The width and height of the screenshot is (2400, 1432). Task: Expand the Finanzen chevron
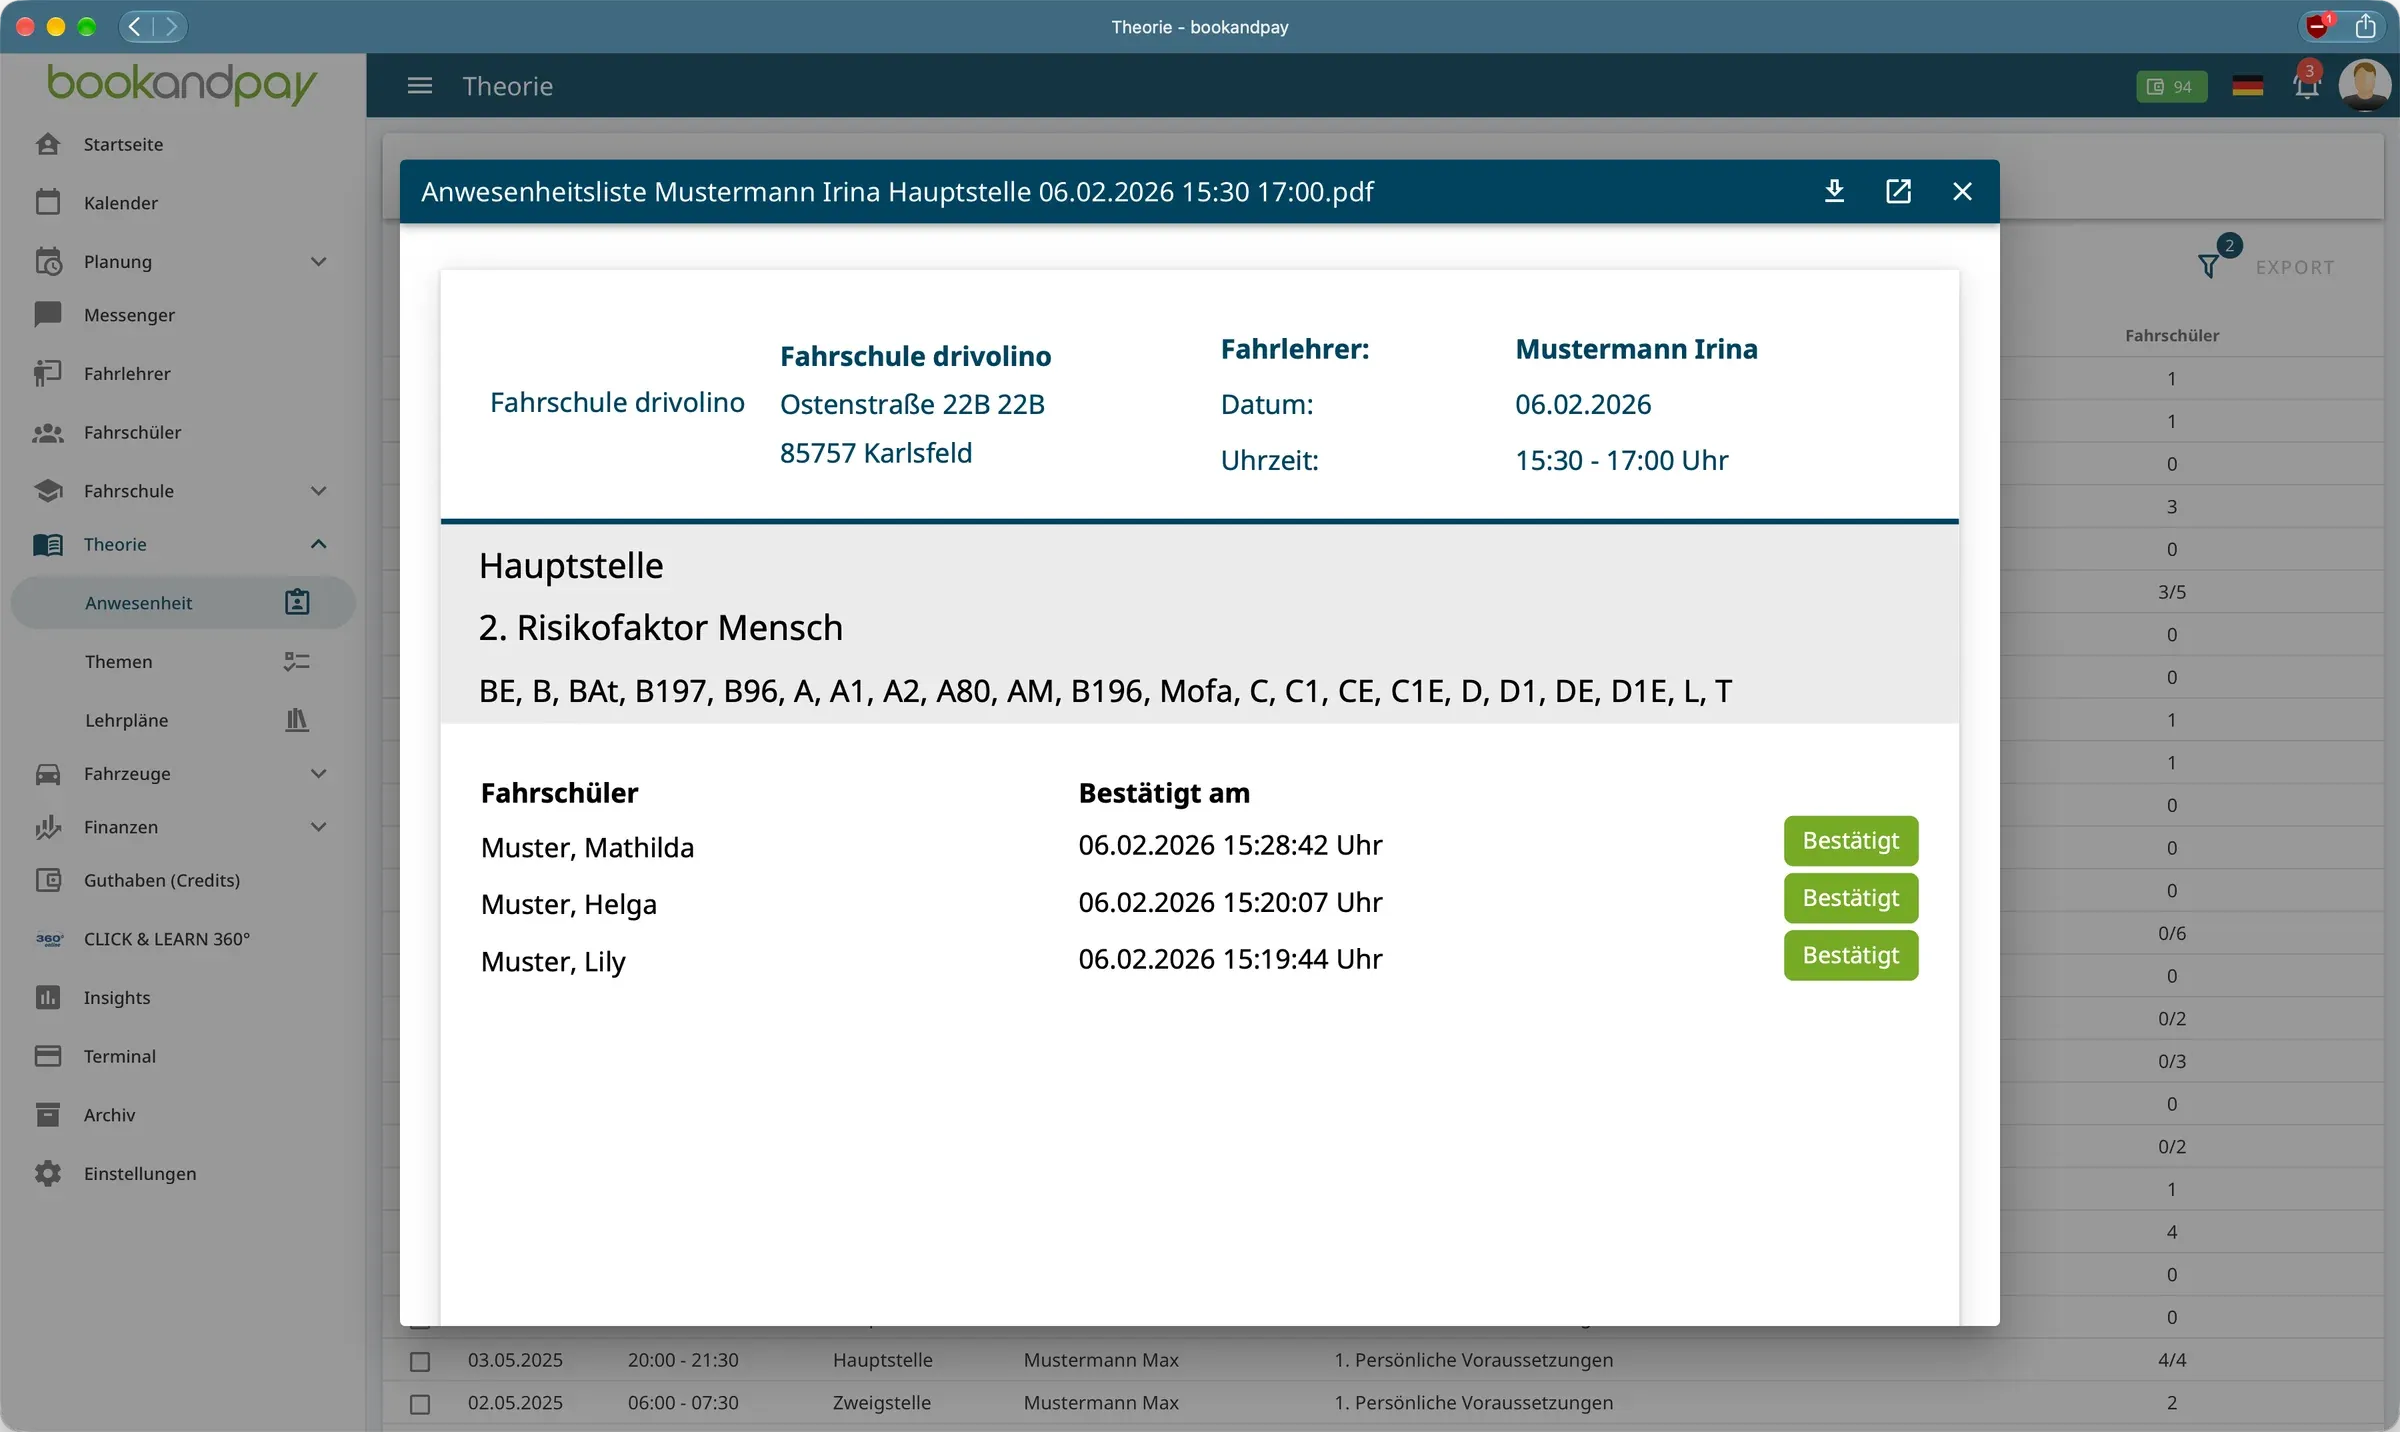point(318,827)
